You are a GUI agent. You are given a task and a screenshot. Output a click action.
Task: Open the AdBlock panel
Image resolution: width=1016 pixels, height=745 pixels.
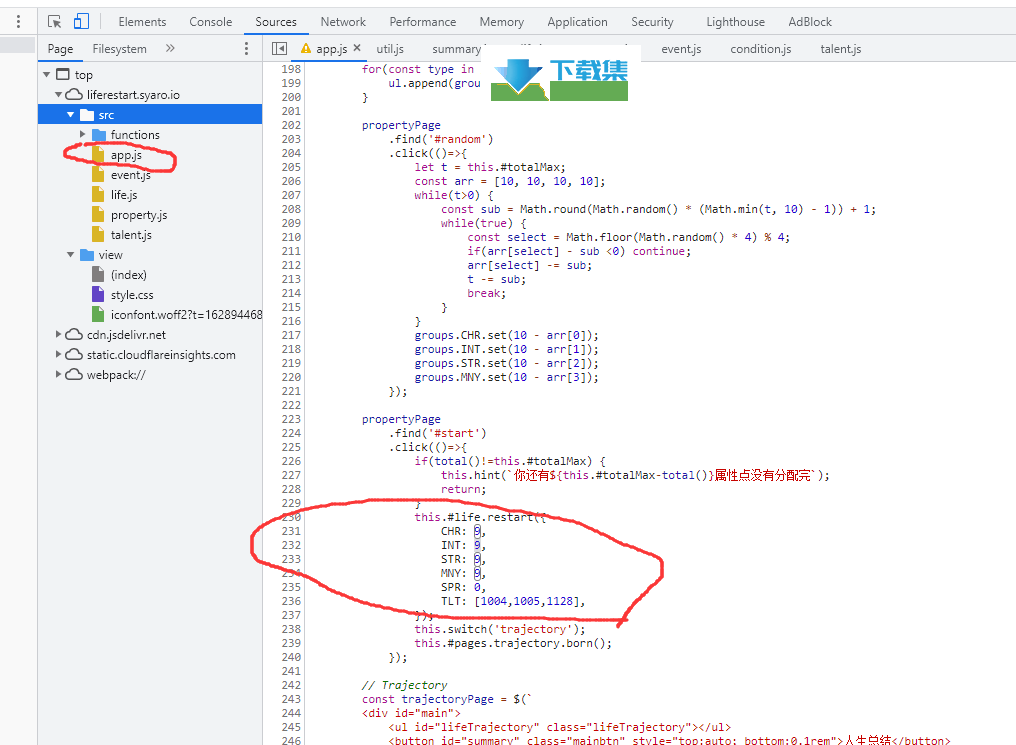(810, 22)
